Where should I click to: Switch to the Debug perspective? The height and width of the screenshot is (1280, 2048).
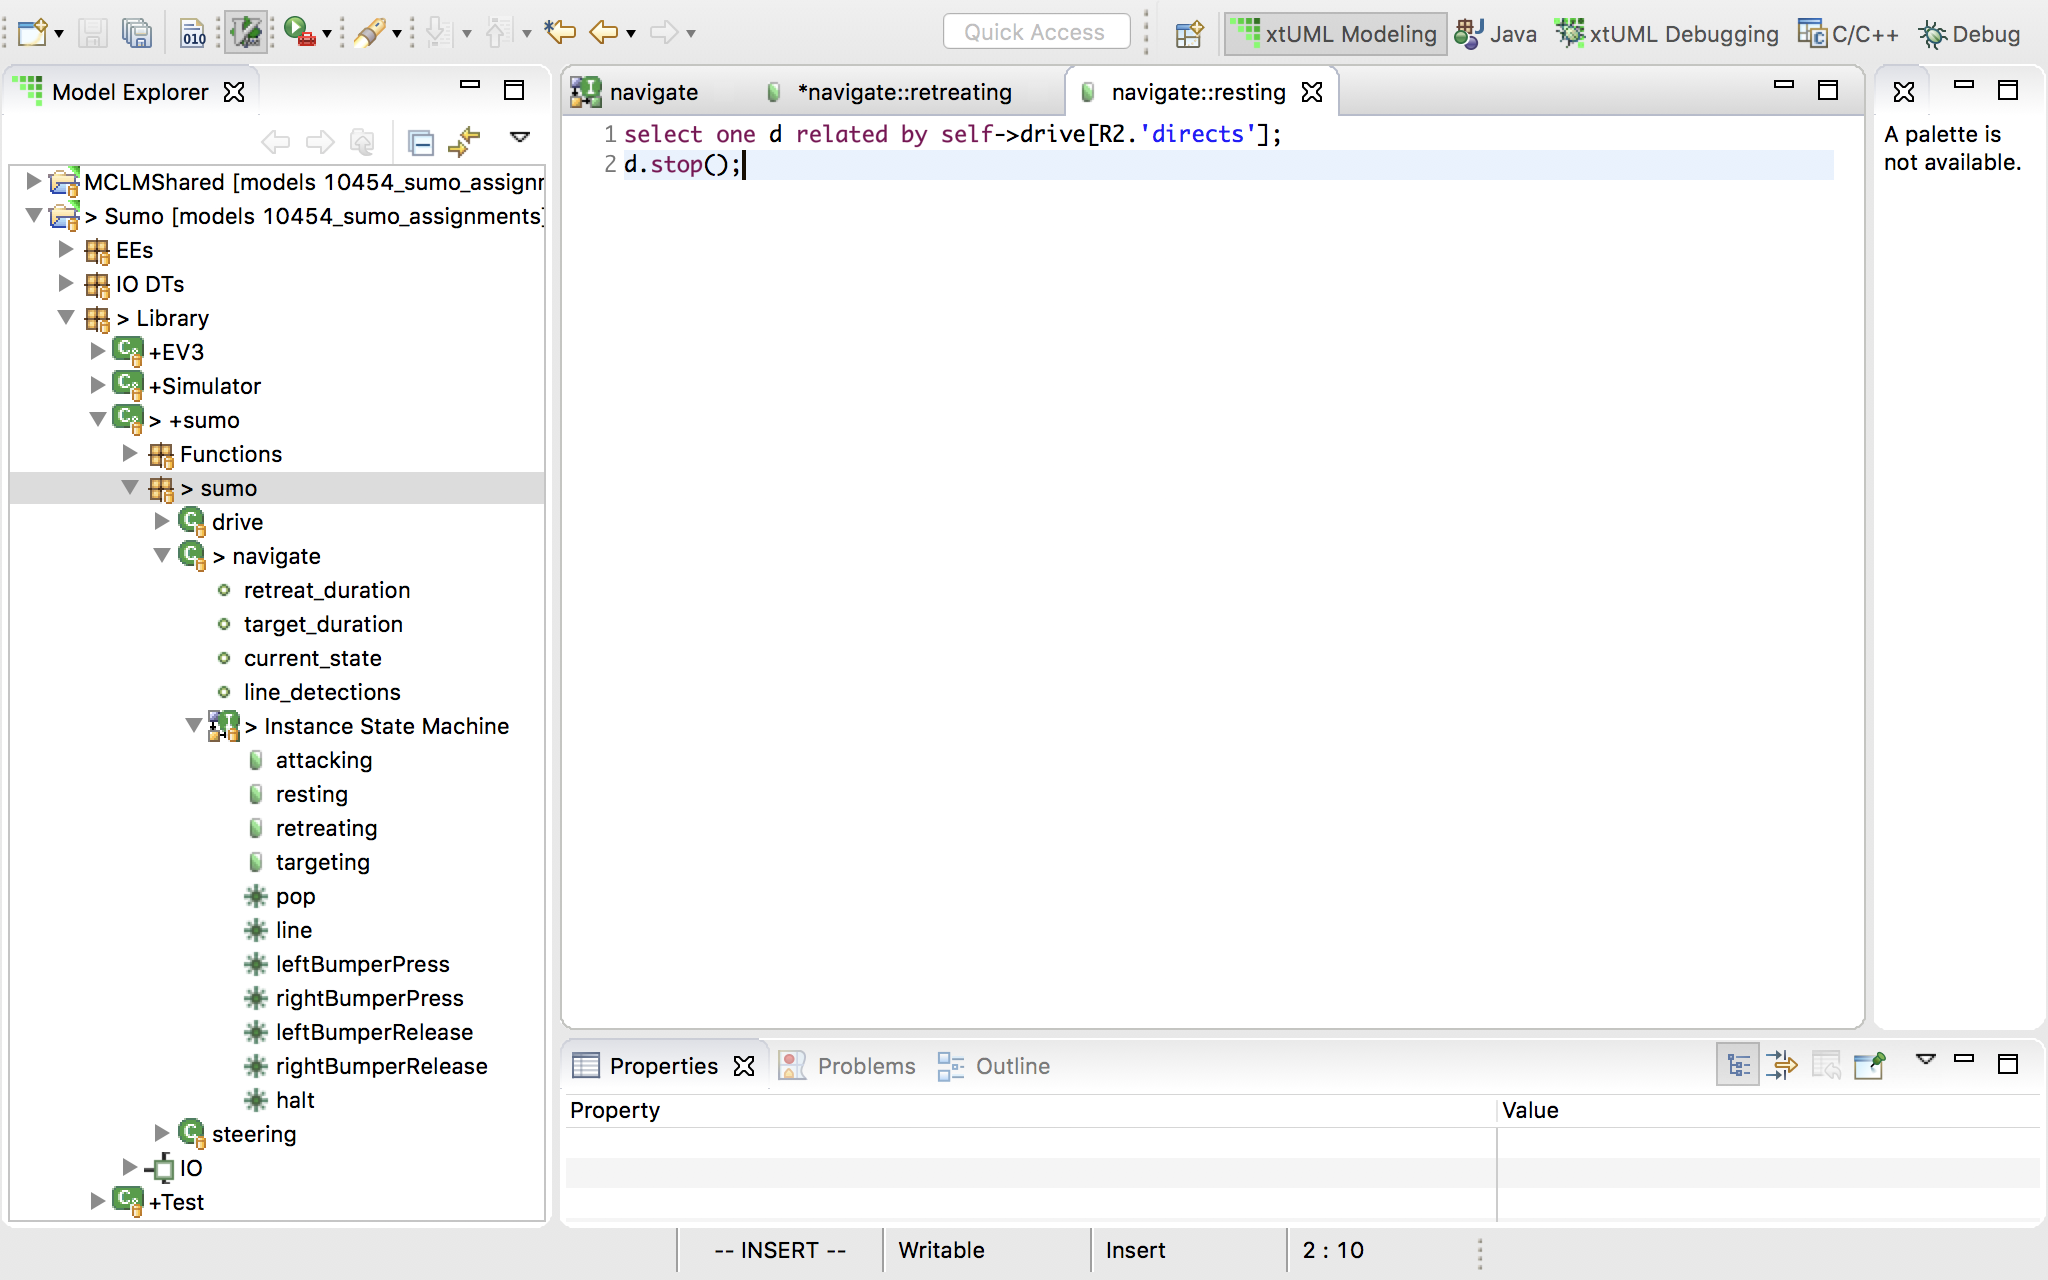click(x=1969, y=34)
